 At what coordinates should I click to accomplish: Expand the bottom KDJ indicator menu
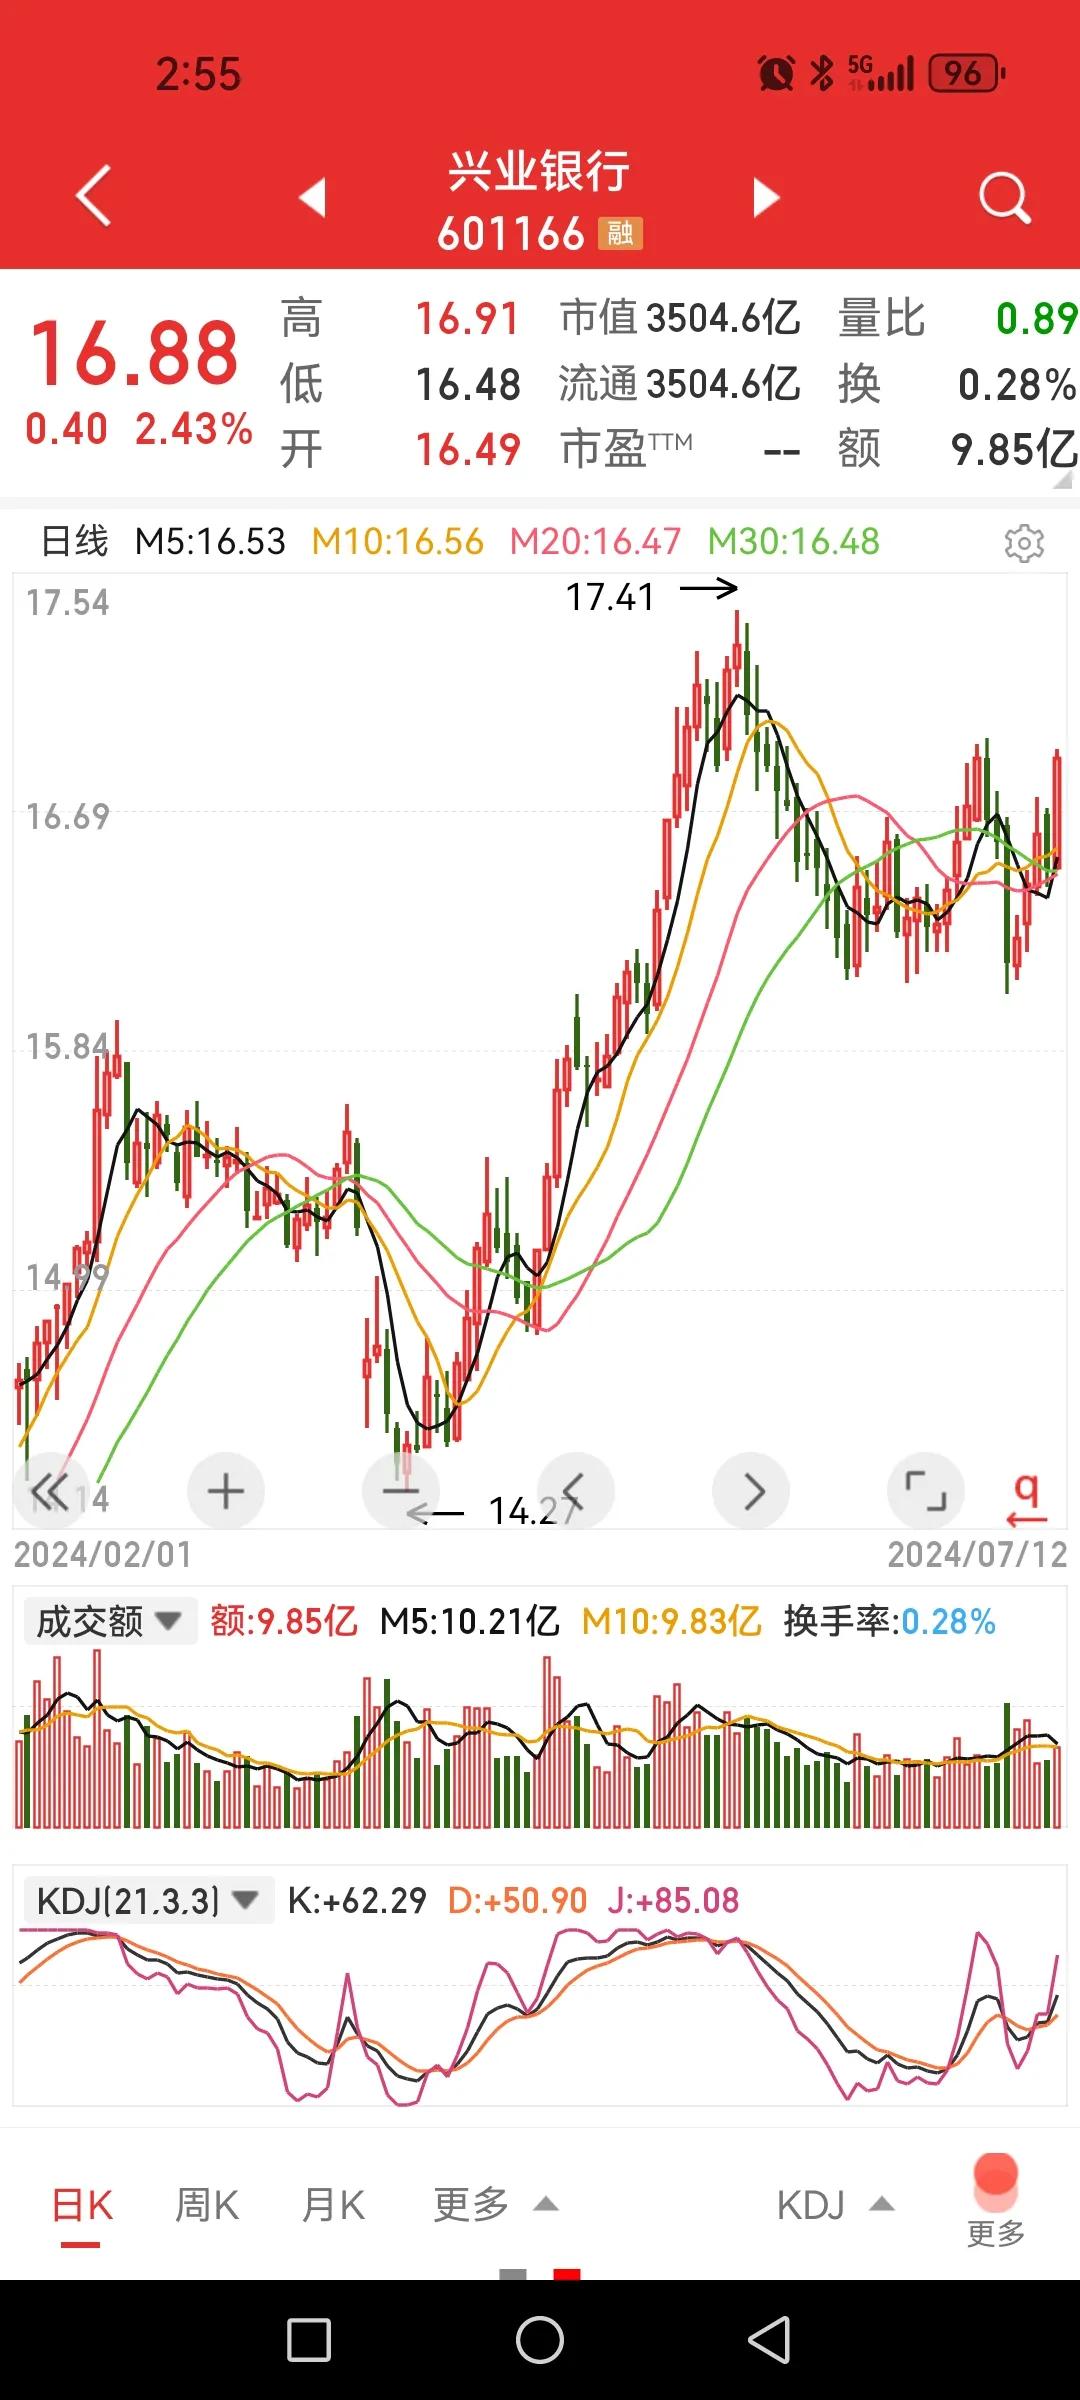835,2204
